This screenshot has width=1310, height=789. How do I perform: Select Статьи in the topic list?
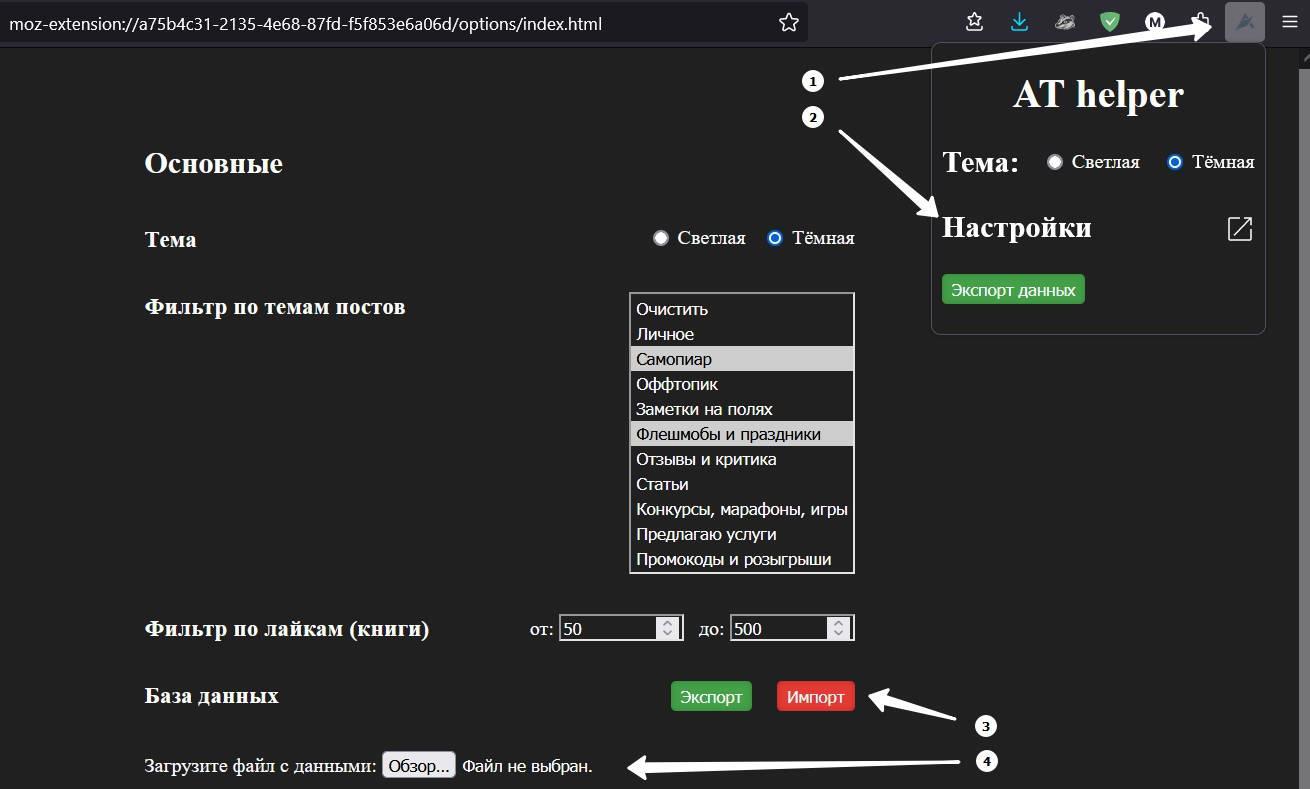[742, 484]
